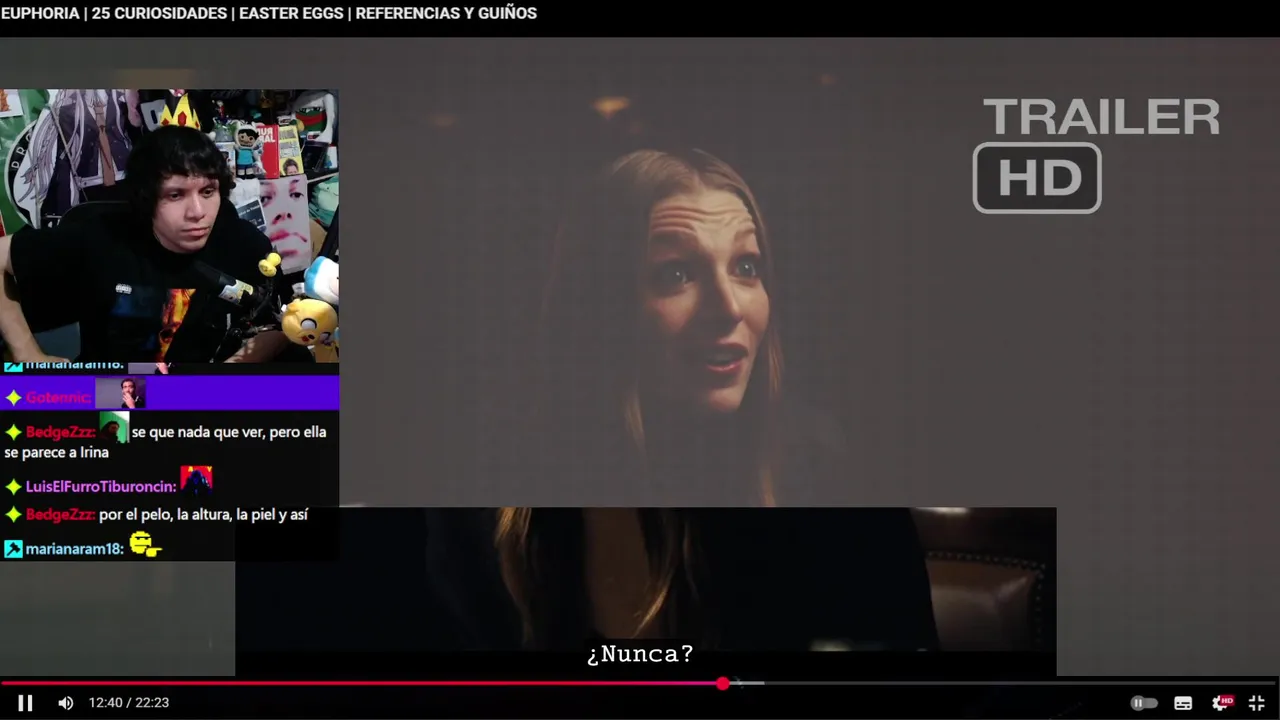
Task: Click the yellow emote in marianaram18's message
Action: (145, 545)
